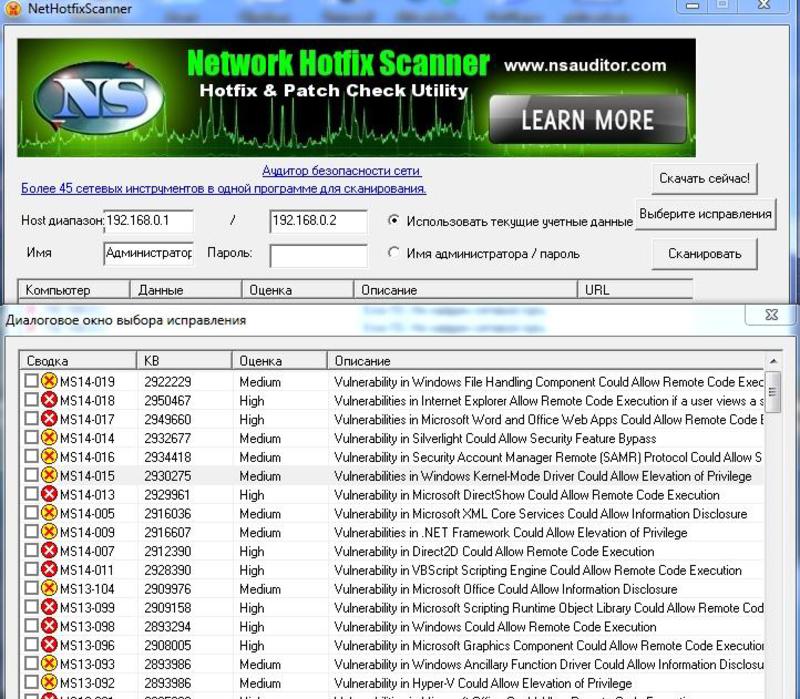Click the red severity icon for MS13-096

point(49,645)
